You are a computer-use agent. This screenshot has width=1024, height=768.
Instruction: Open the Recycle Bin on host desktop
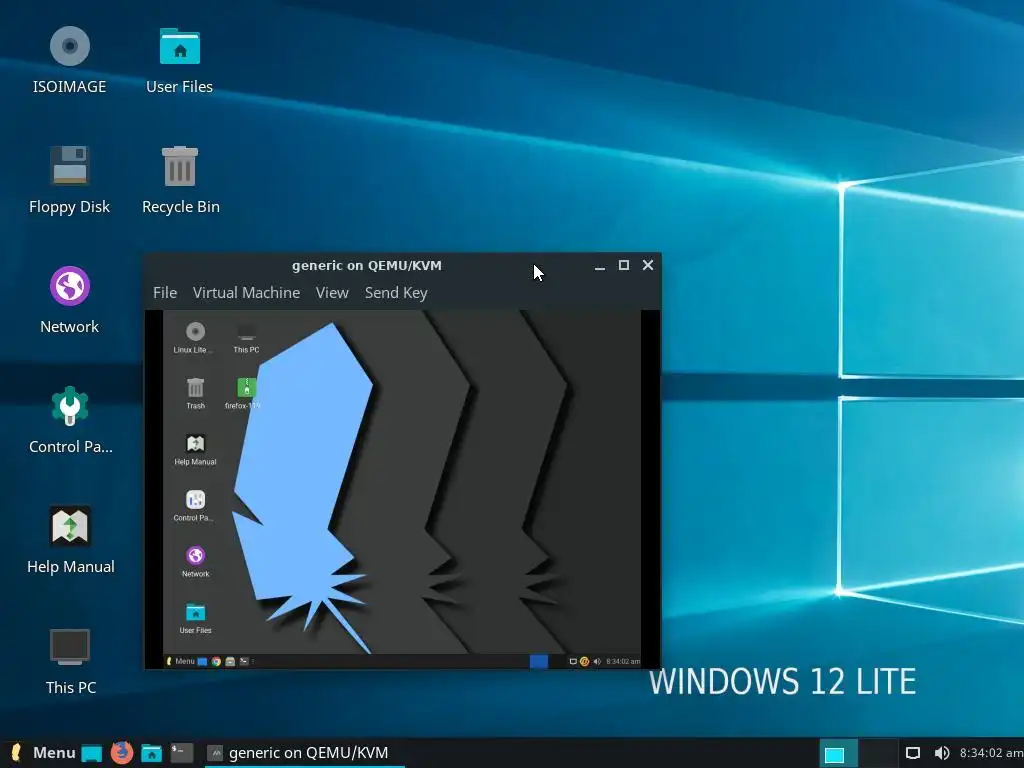pyautogui.click(x=180, y=166)
